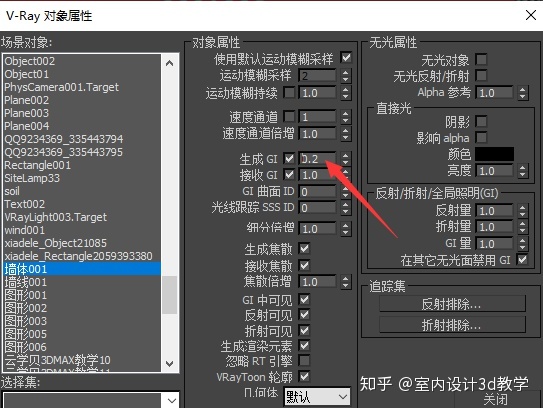Click the 速度通道倍增 value field
Viewport: 543px width, 408px height.
pyautogui.click(x=318, y=134)
